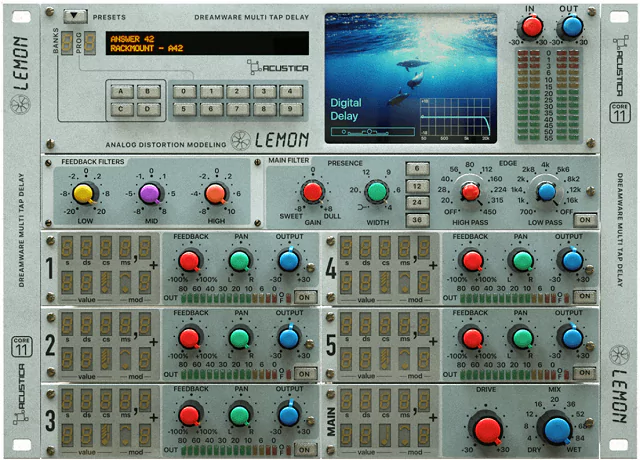Click tap 2 blue OUTPUT knob
Viewport: 640px width, 460px height.
point(289,337)
